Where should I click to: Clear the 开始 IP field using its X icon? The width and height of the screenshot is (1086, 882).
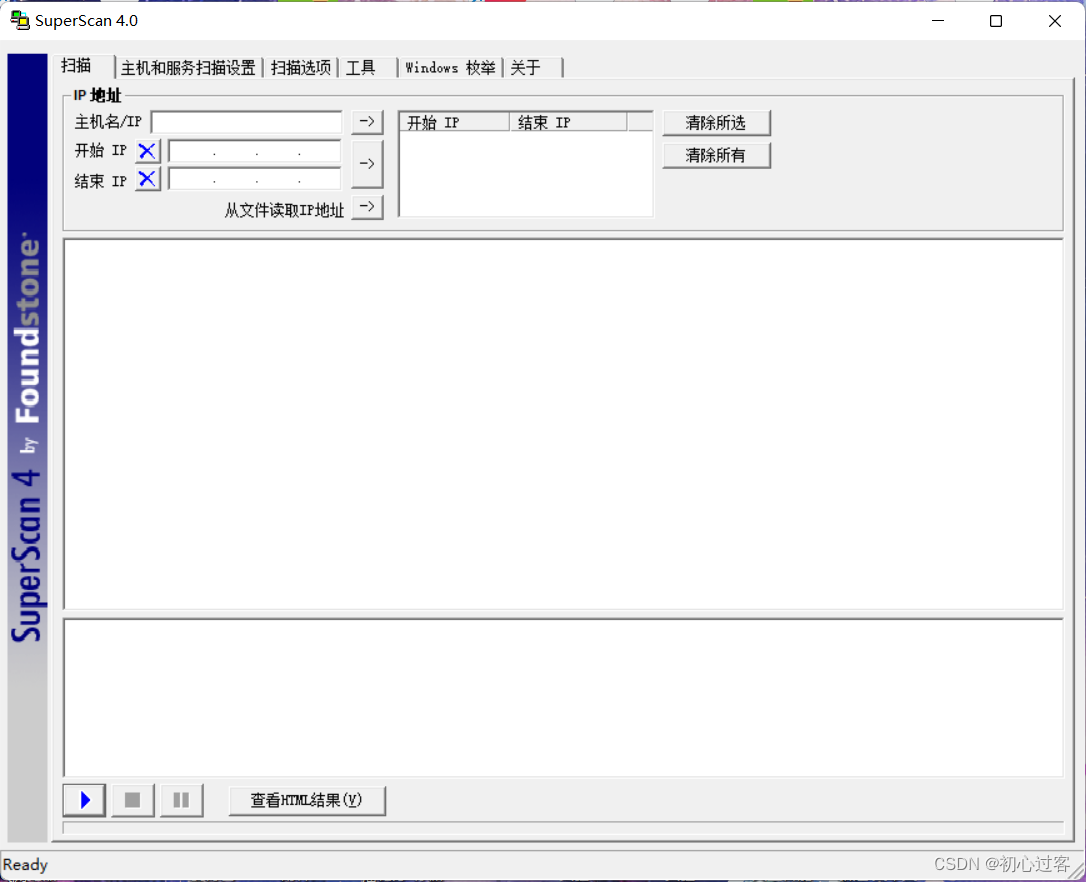pos(147,150)
